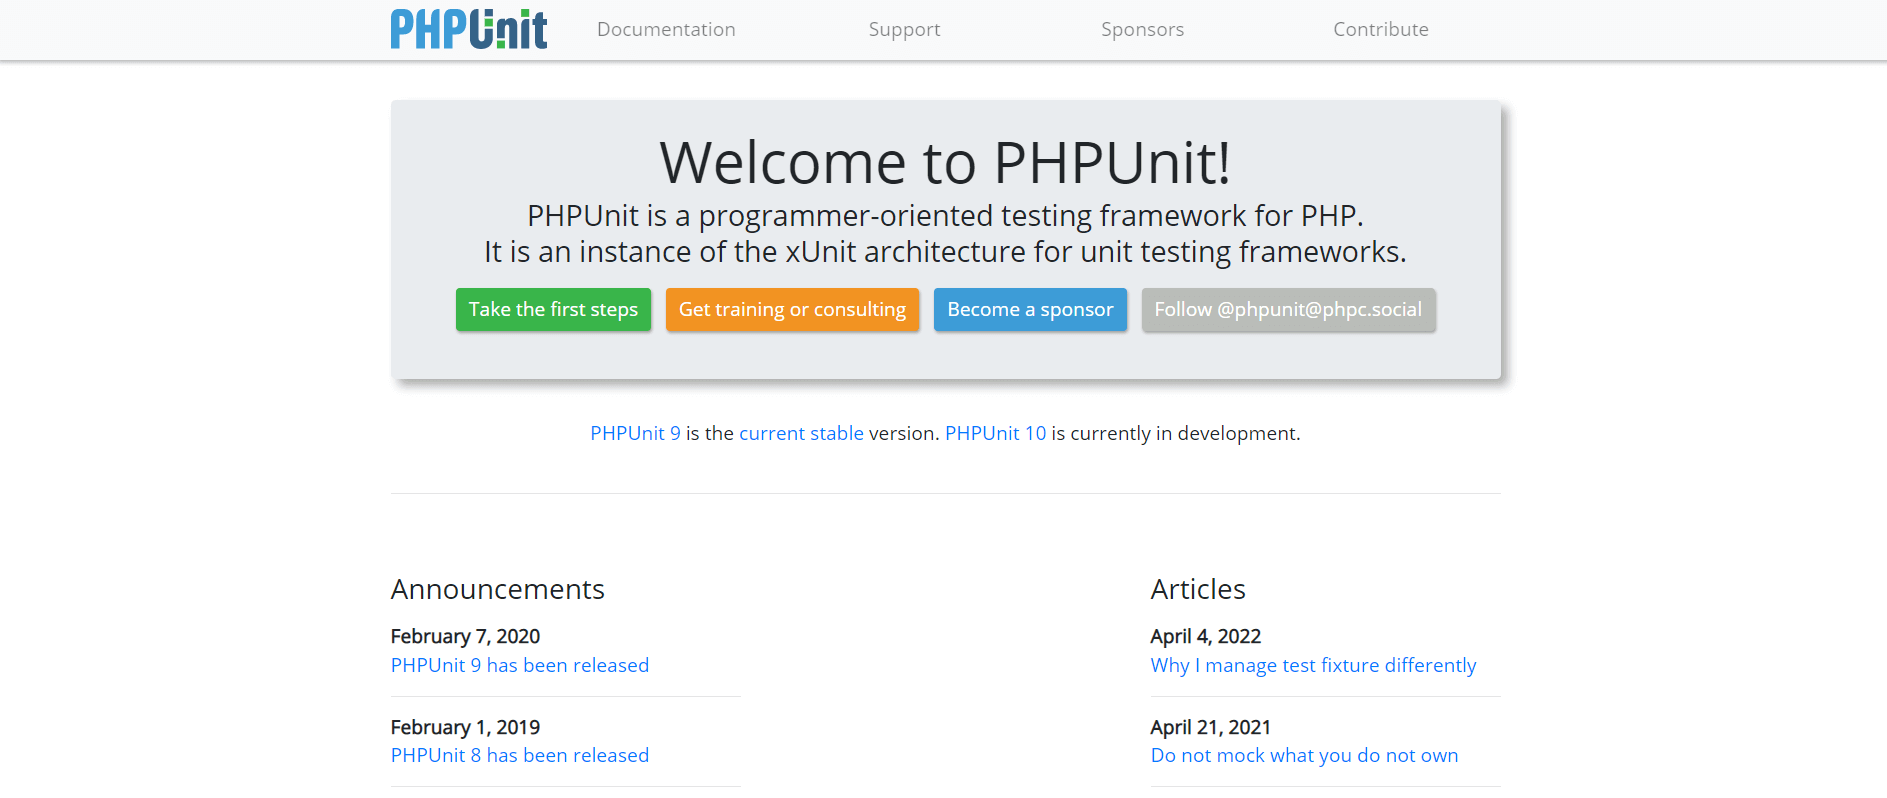Open the PHPUnit 10 link

(995, 433)
